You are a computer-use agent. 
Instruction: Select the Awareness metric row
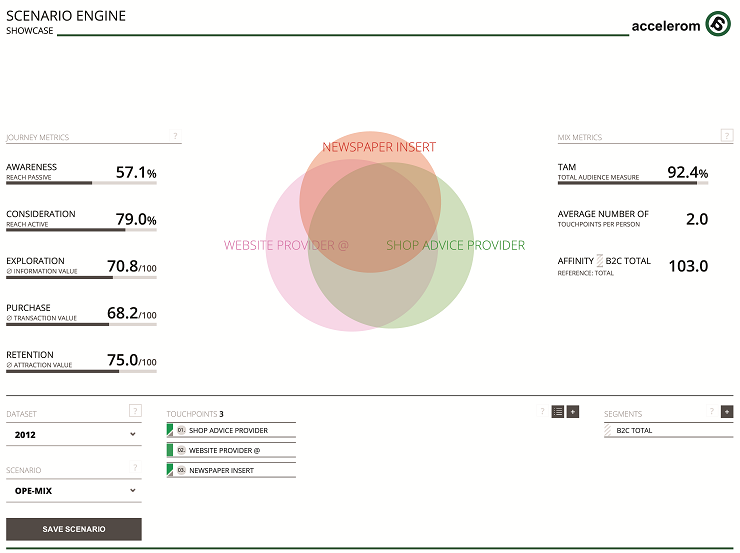click(81, 172)
